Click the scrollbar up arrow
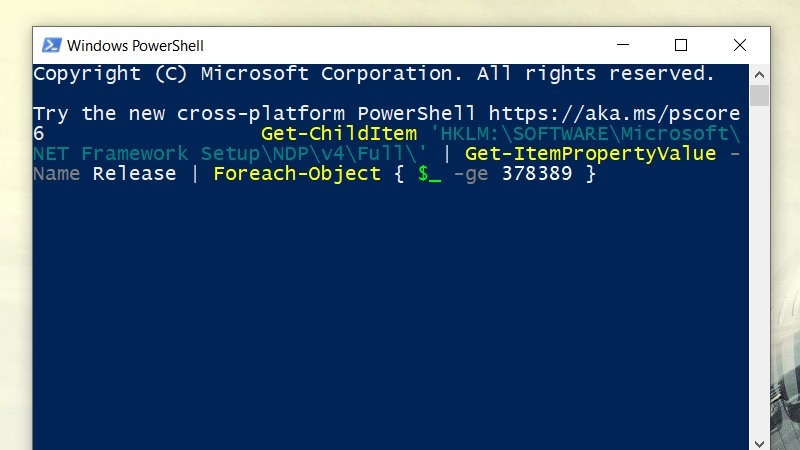Screen dimensions: 800x450 pyautogui.click(x=759, y=74)
